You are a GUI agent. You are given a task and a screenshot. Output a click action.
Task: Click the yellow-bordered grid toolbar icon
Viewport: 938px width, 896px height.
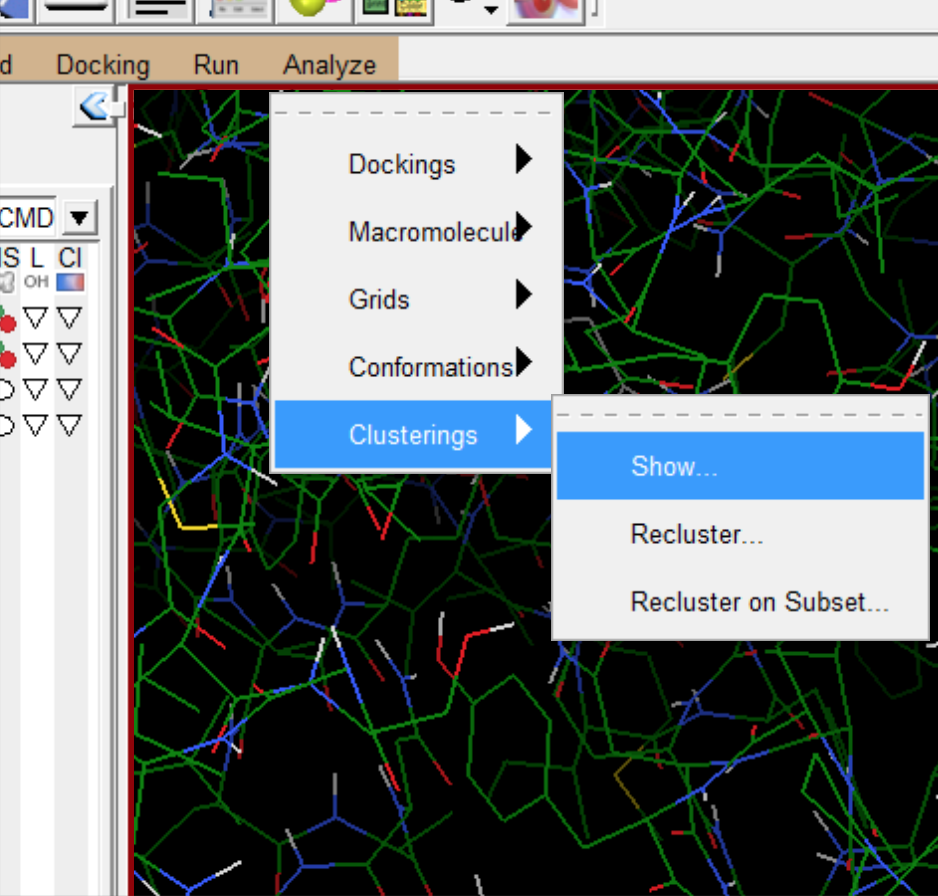click(x=411, y=8)
